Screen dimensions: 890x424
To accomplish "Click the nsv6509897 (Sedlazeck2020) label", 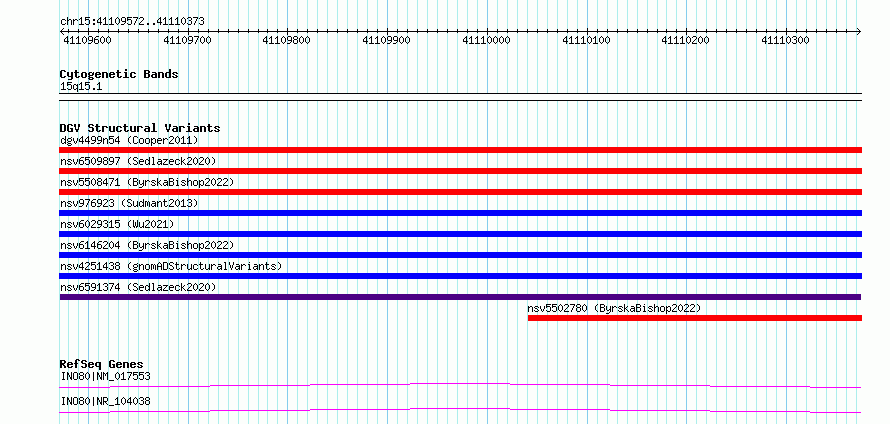I will click(x=138, y=161).
